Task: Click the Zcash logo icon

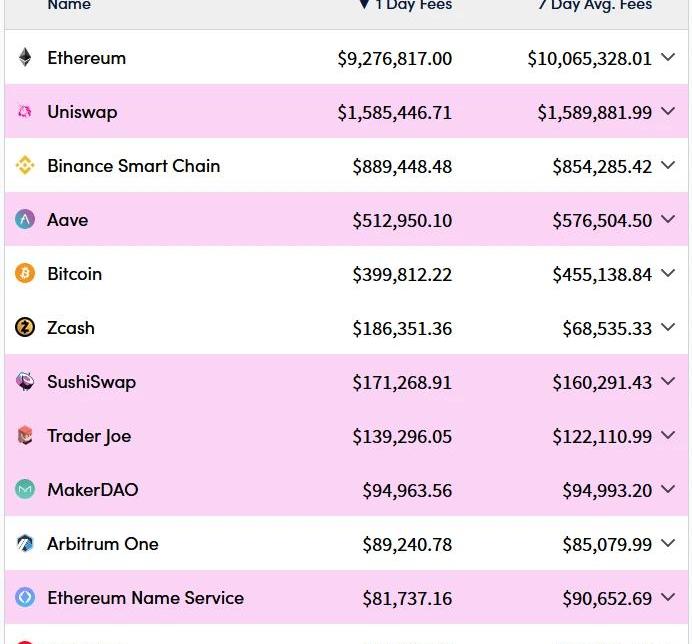Action: [25, 328]
